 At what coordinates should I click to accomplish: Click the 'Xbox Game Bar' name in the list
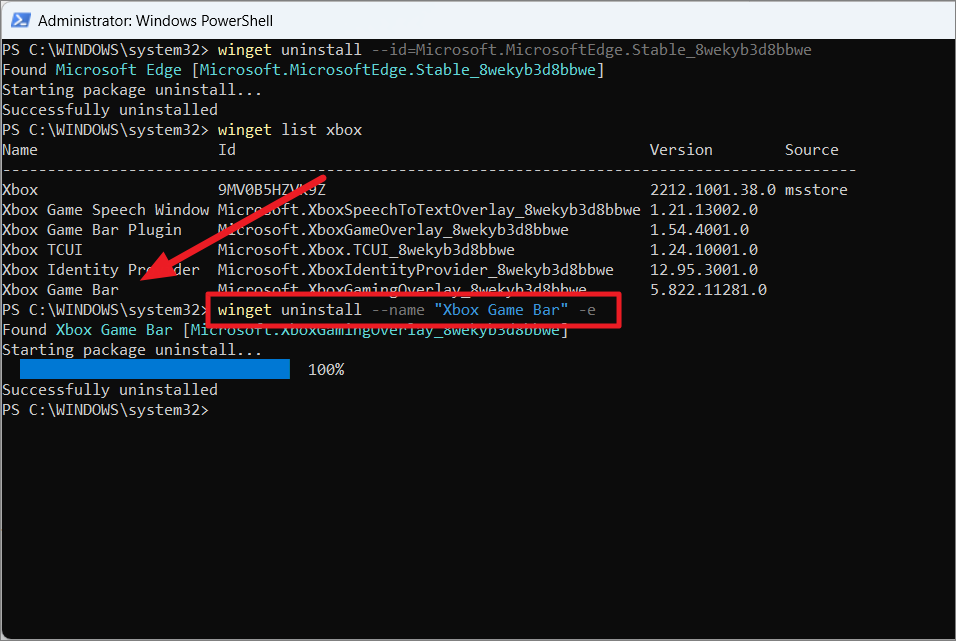60,290
